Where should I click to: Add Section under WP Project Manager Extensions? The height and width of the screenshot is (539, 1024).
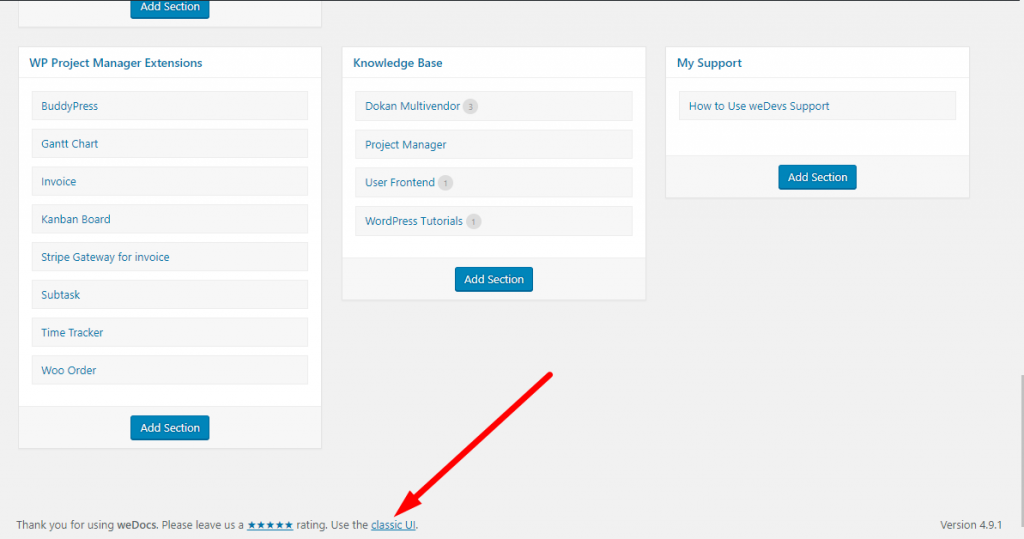170,428
